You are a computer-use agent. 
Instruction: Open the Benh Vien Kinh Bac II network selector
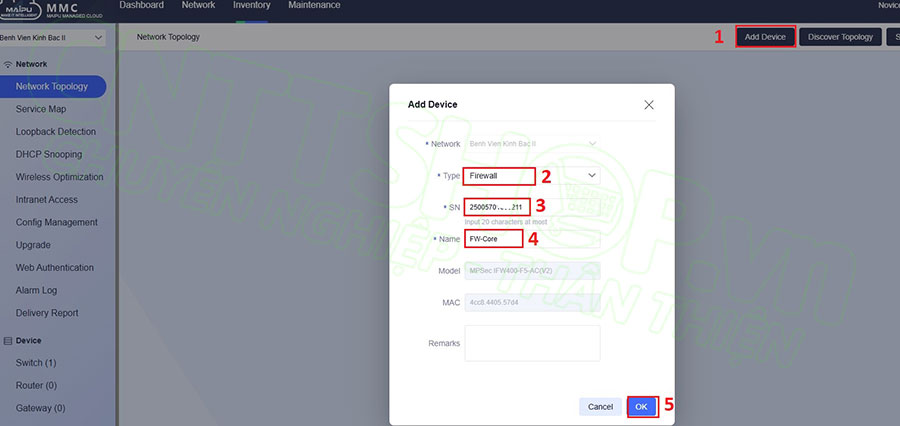(x=52, y=38)
